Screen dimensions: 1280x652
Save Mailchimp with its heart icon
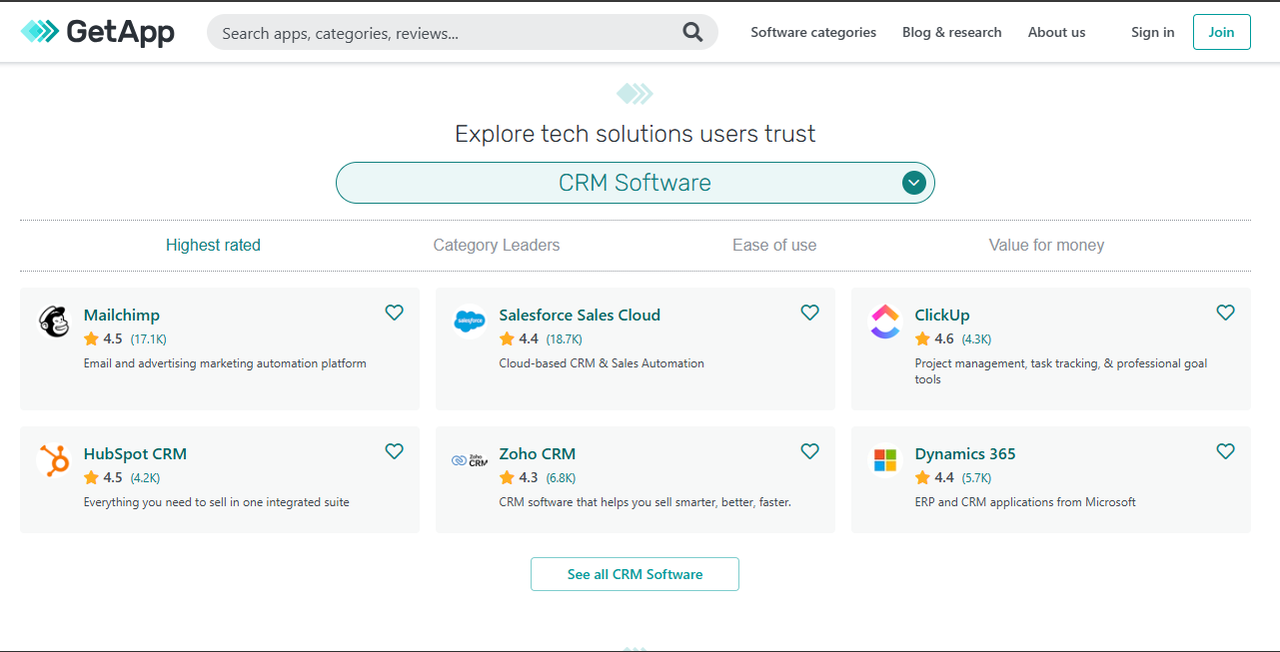[x=394, y=313]
